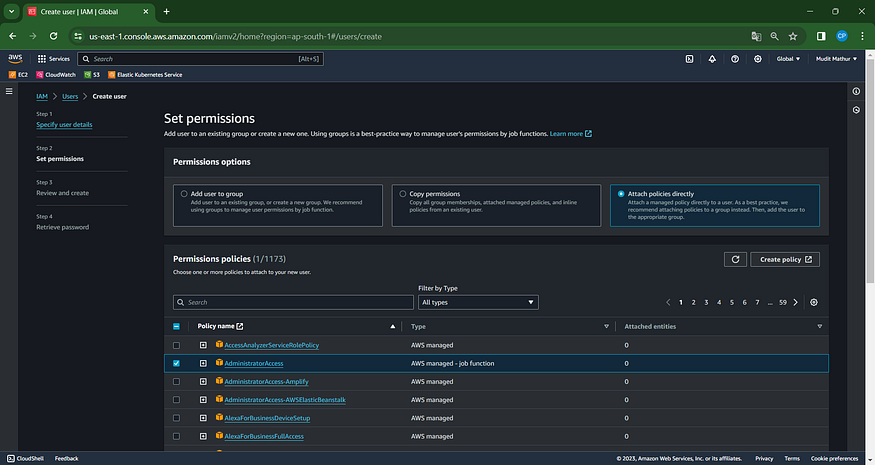The width and height of the screenshot is (875, 465).
Task: Open a new browser tab
Action: (166, 11)
